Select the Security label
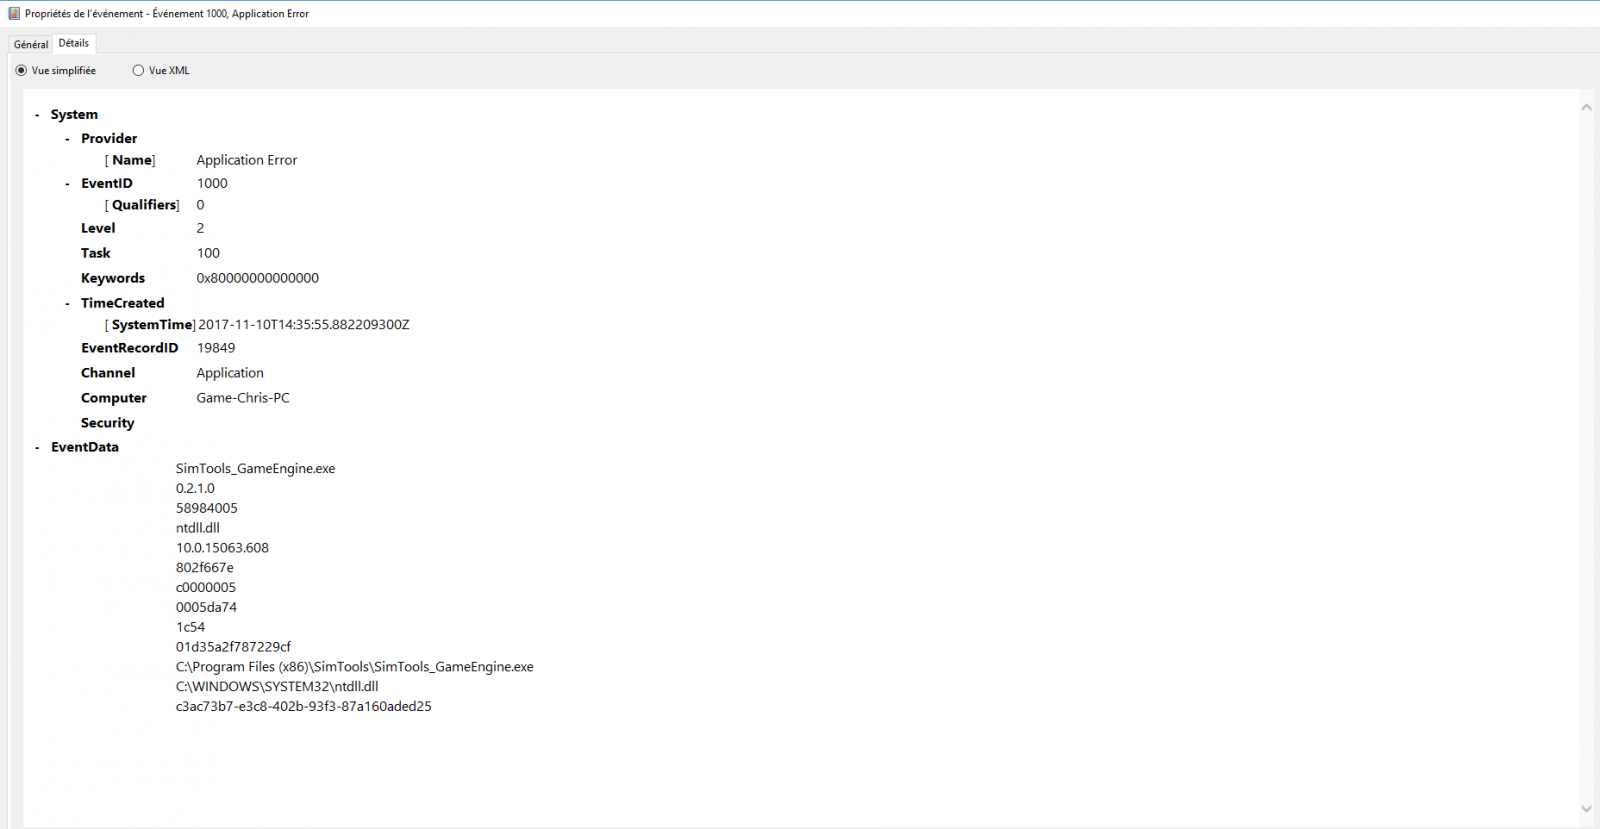The width and height of the screenshot is (1600, 829). [x=108, y=423]
